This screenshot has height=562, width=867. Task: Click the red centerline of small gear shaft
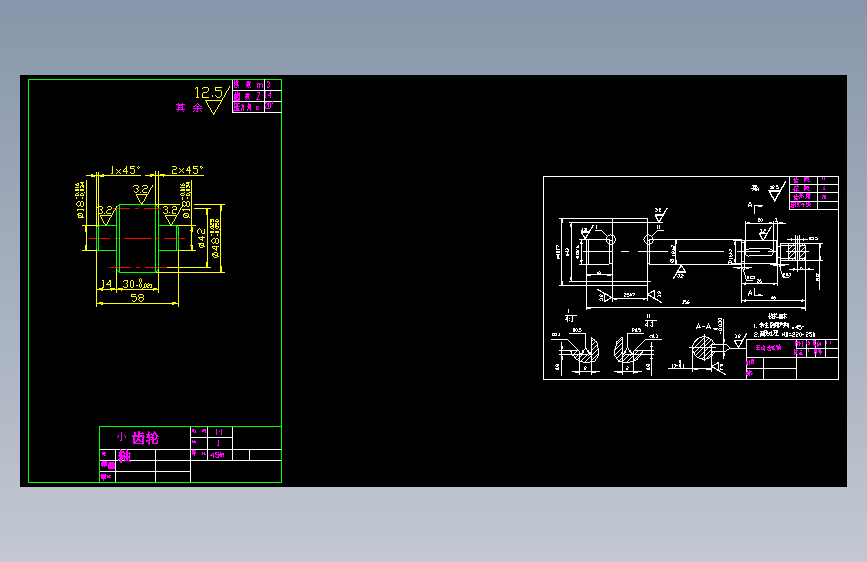137,238
